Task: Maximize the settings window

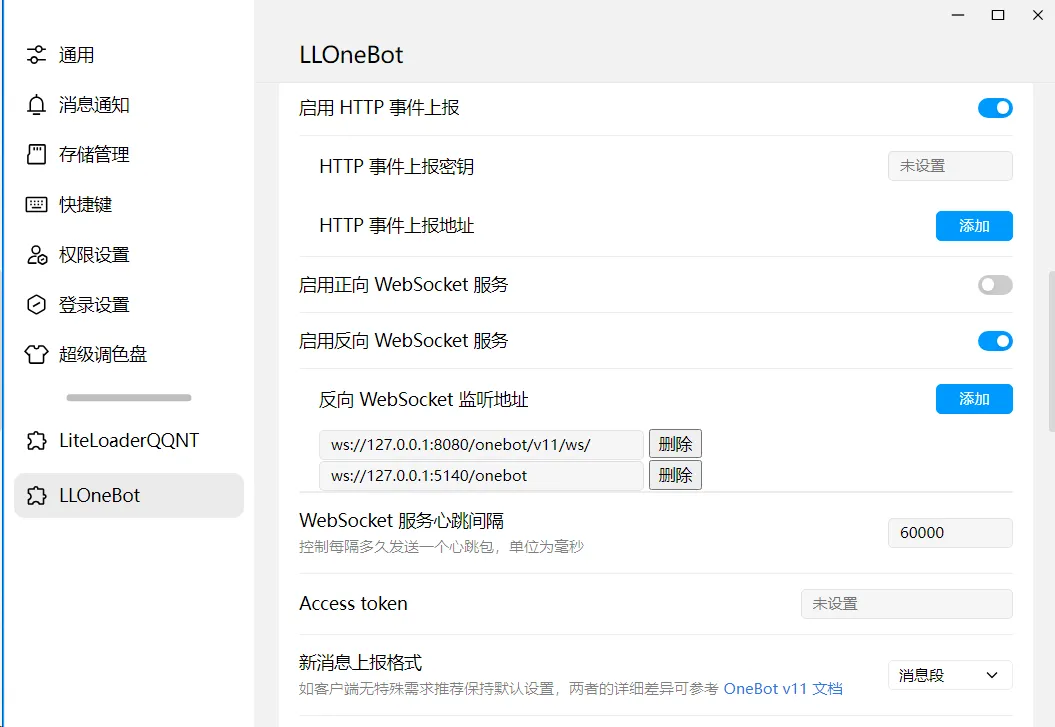Action: pos(998,15)
